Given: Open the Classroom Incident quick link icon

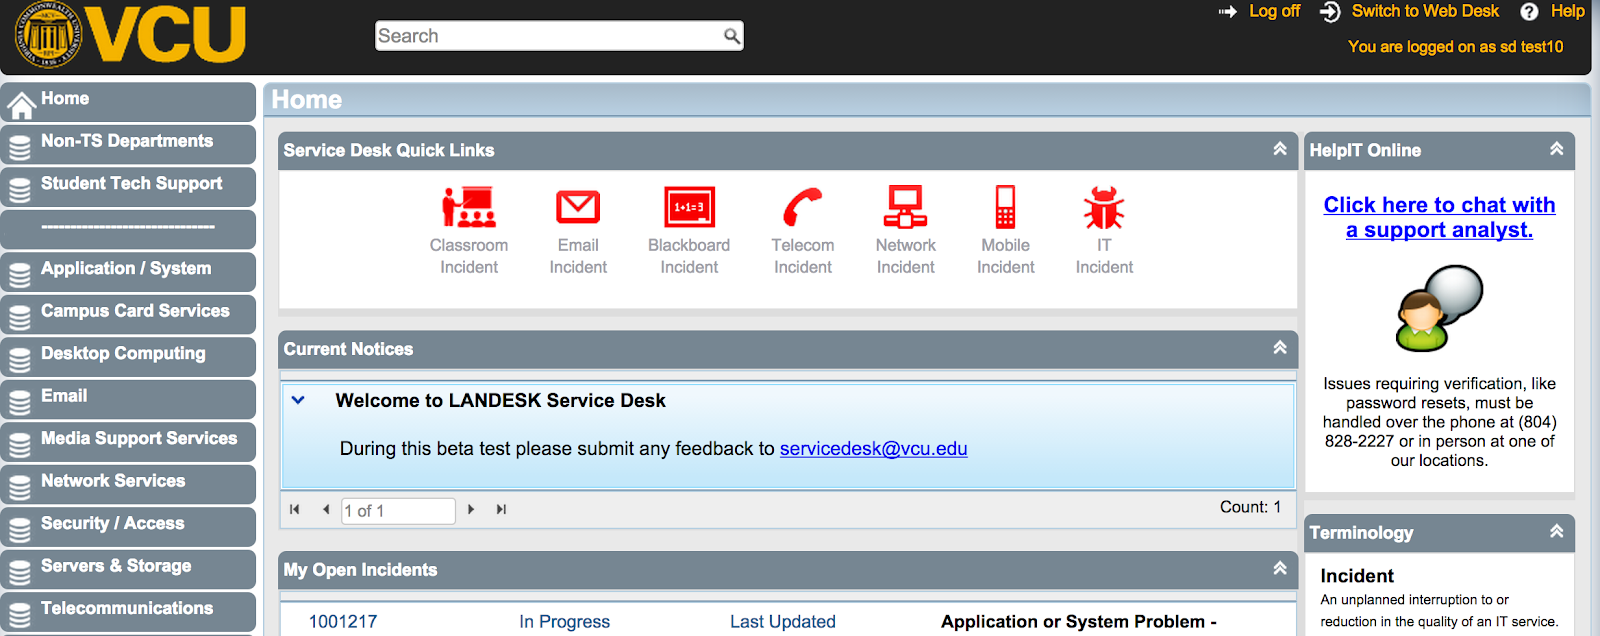Looking at the screenshot, I should [469, 207].
